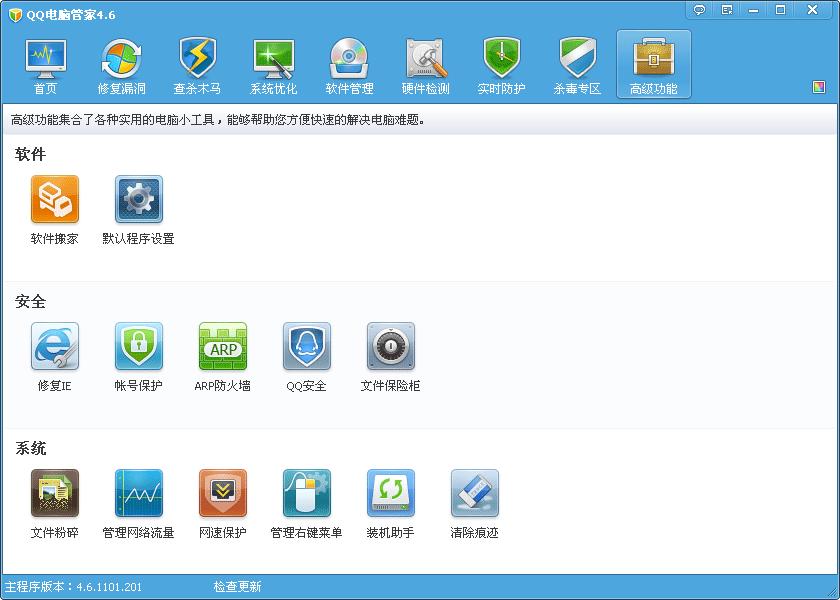The height and width of the screenshot is (600, 840).
Task: Launch the 修复IE tool
Action: tap(54, 347)
